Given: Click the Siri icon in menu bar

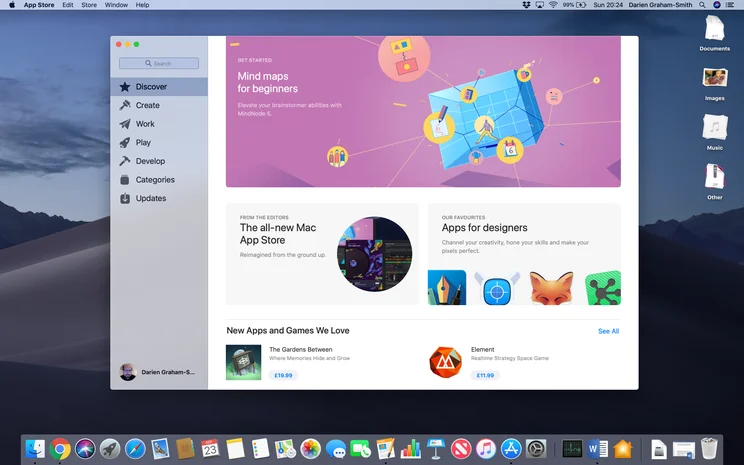Looking at the screenshot, I should click(716, 5).
